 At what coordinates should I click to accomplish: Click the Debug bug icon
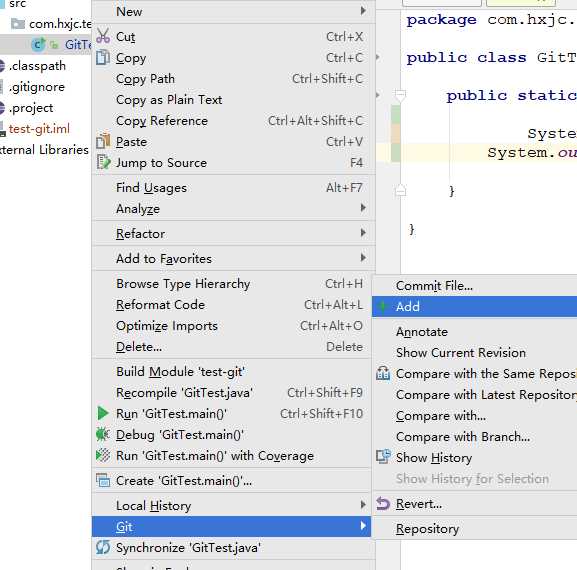coord(103,435)
